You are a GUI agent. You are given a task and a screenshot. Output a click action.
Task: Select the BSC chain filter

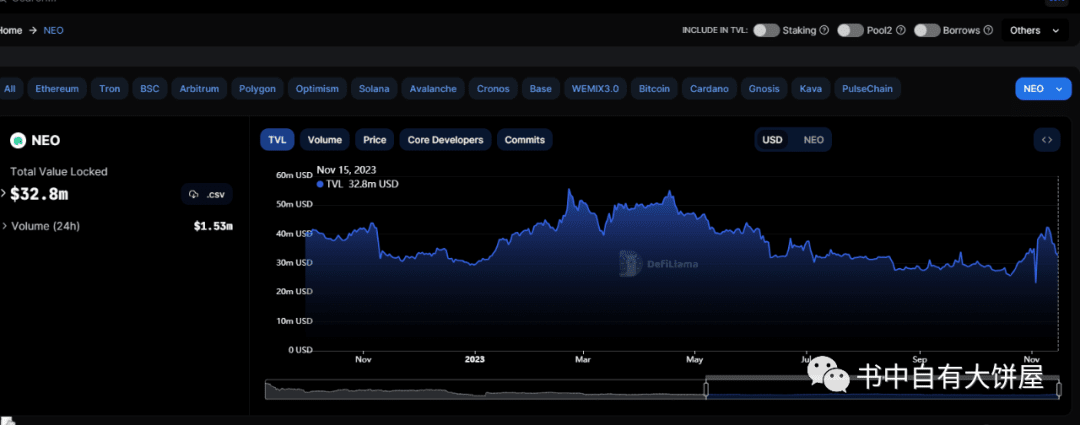click(x=149, y=89)
